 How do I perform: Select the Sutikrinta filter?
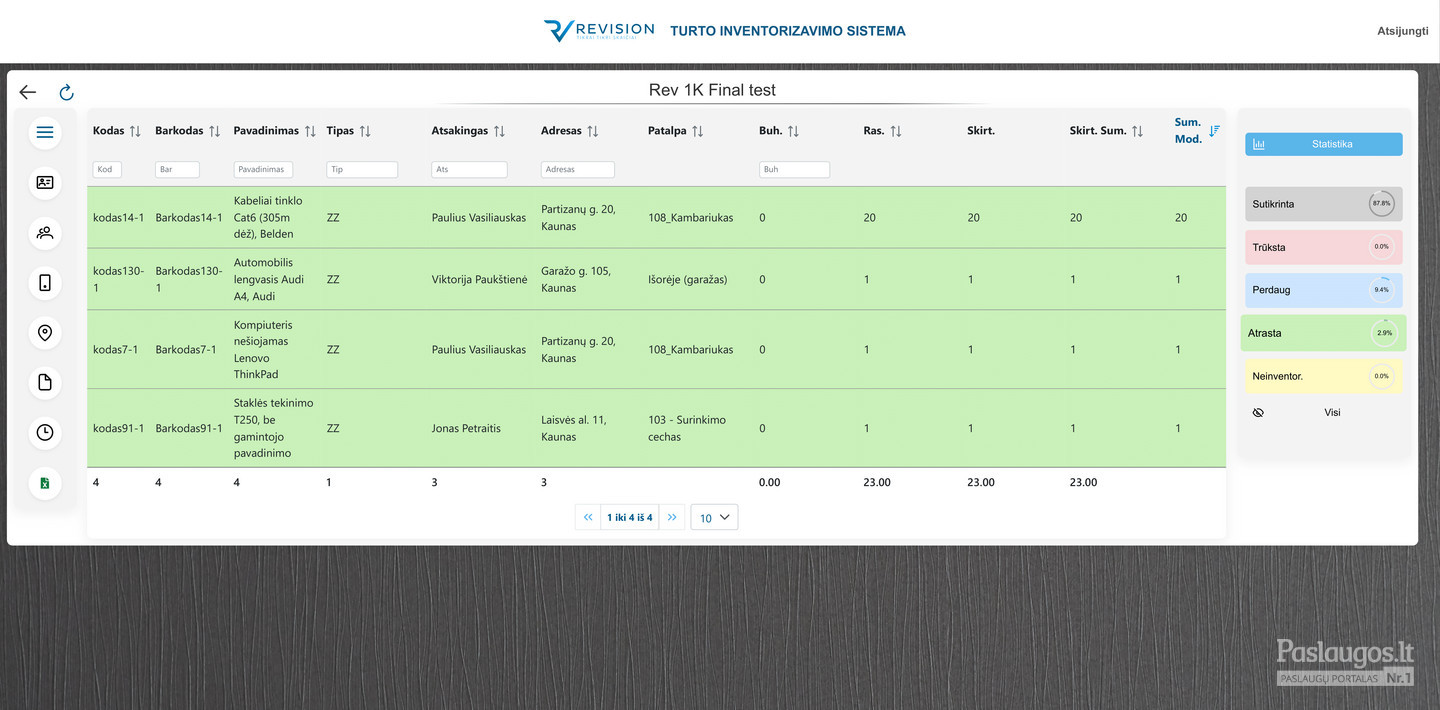click(1324, 204)
